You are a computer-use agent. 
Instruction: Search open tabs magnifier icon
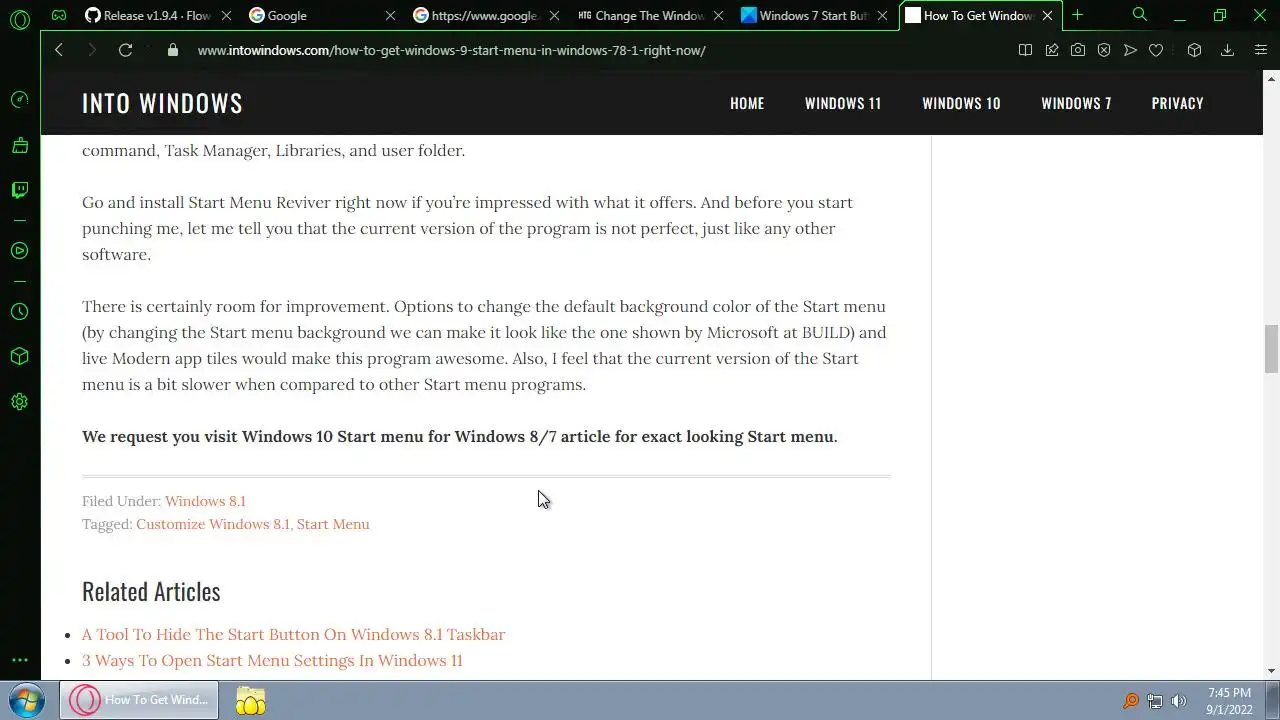[x=1140, y=15]
